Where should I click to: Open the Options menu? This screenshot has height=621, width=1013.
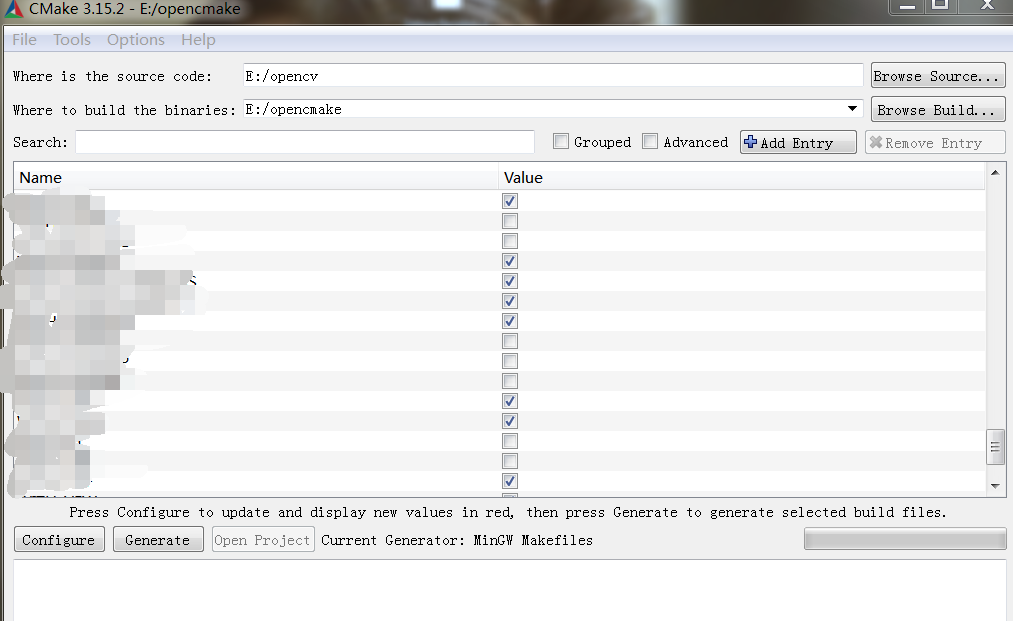coord(135,39)
